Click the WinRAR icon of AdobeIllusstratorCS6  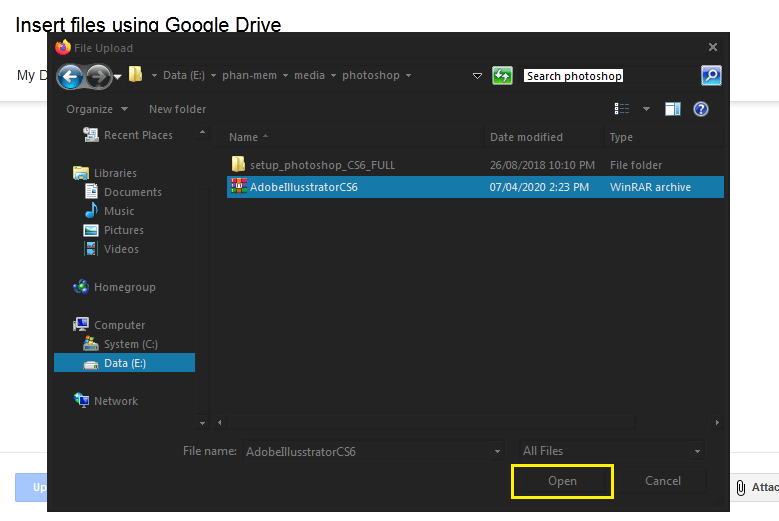click(239, 186)
